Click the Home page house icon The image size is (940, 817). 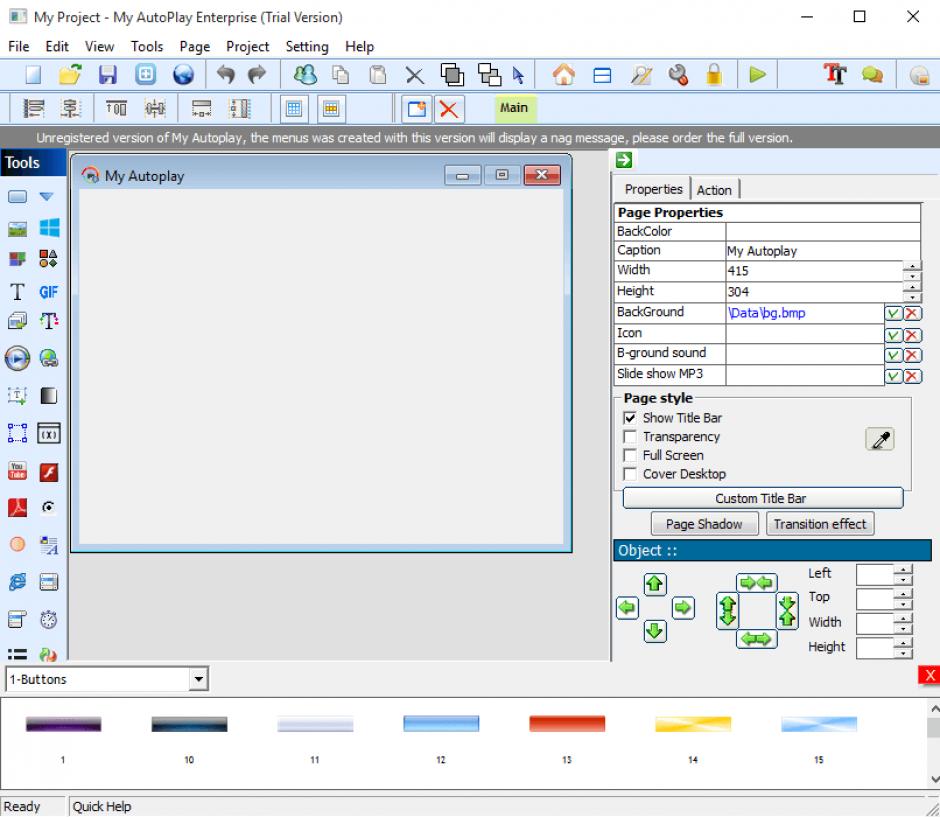pos(563,75)
